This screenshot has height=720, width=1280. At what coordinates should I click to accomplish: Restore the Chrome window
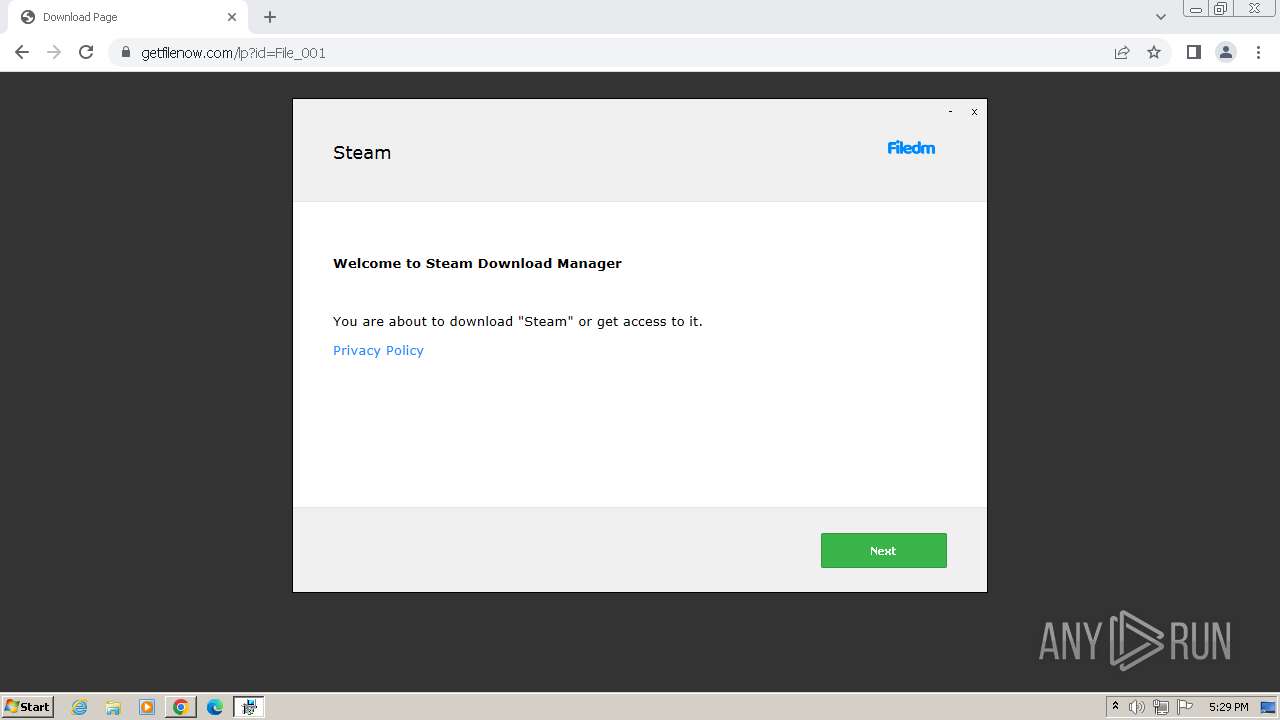pos(1221,8)
